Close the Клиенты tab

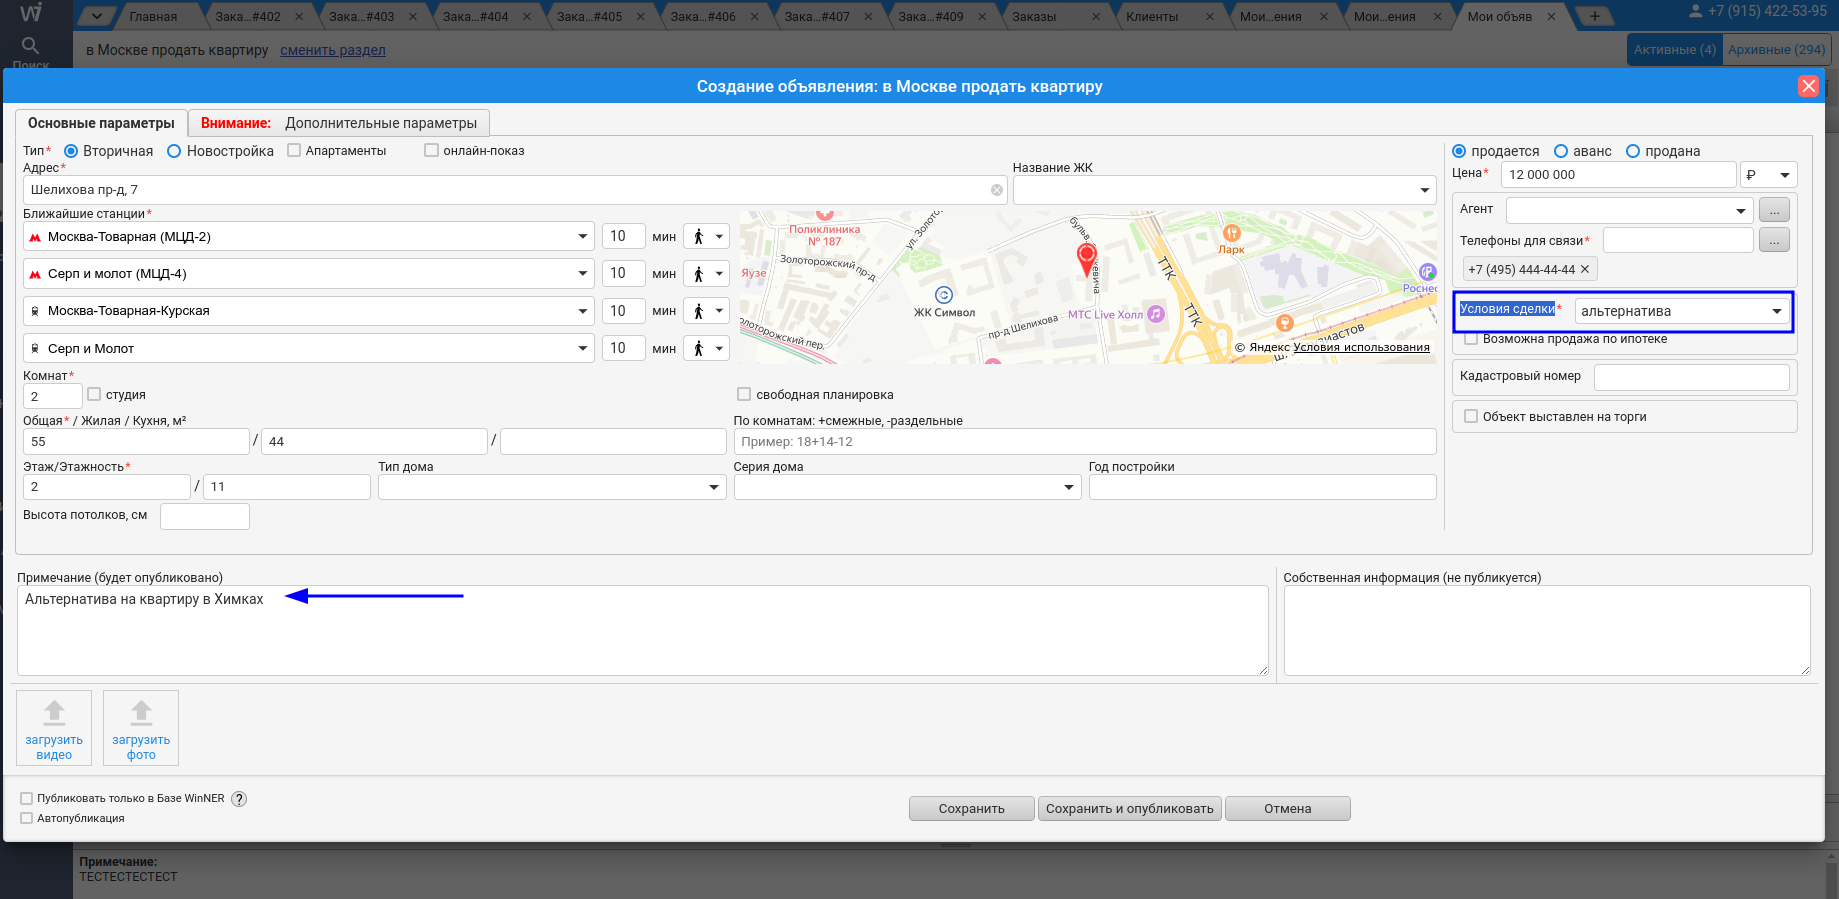[x=1210, y=16]
